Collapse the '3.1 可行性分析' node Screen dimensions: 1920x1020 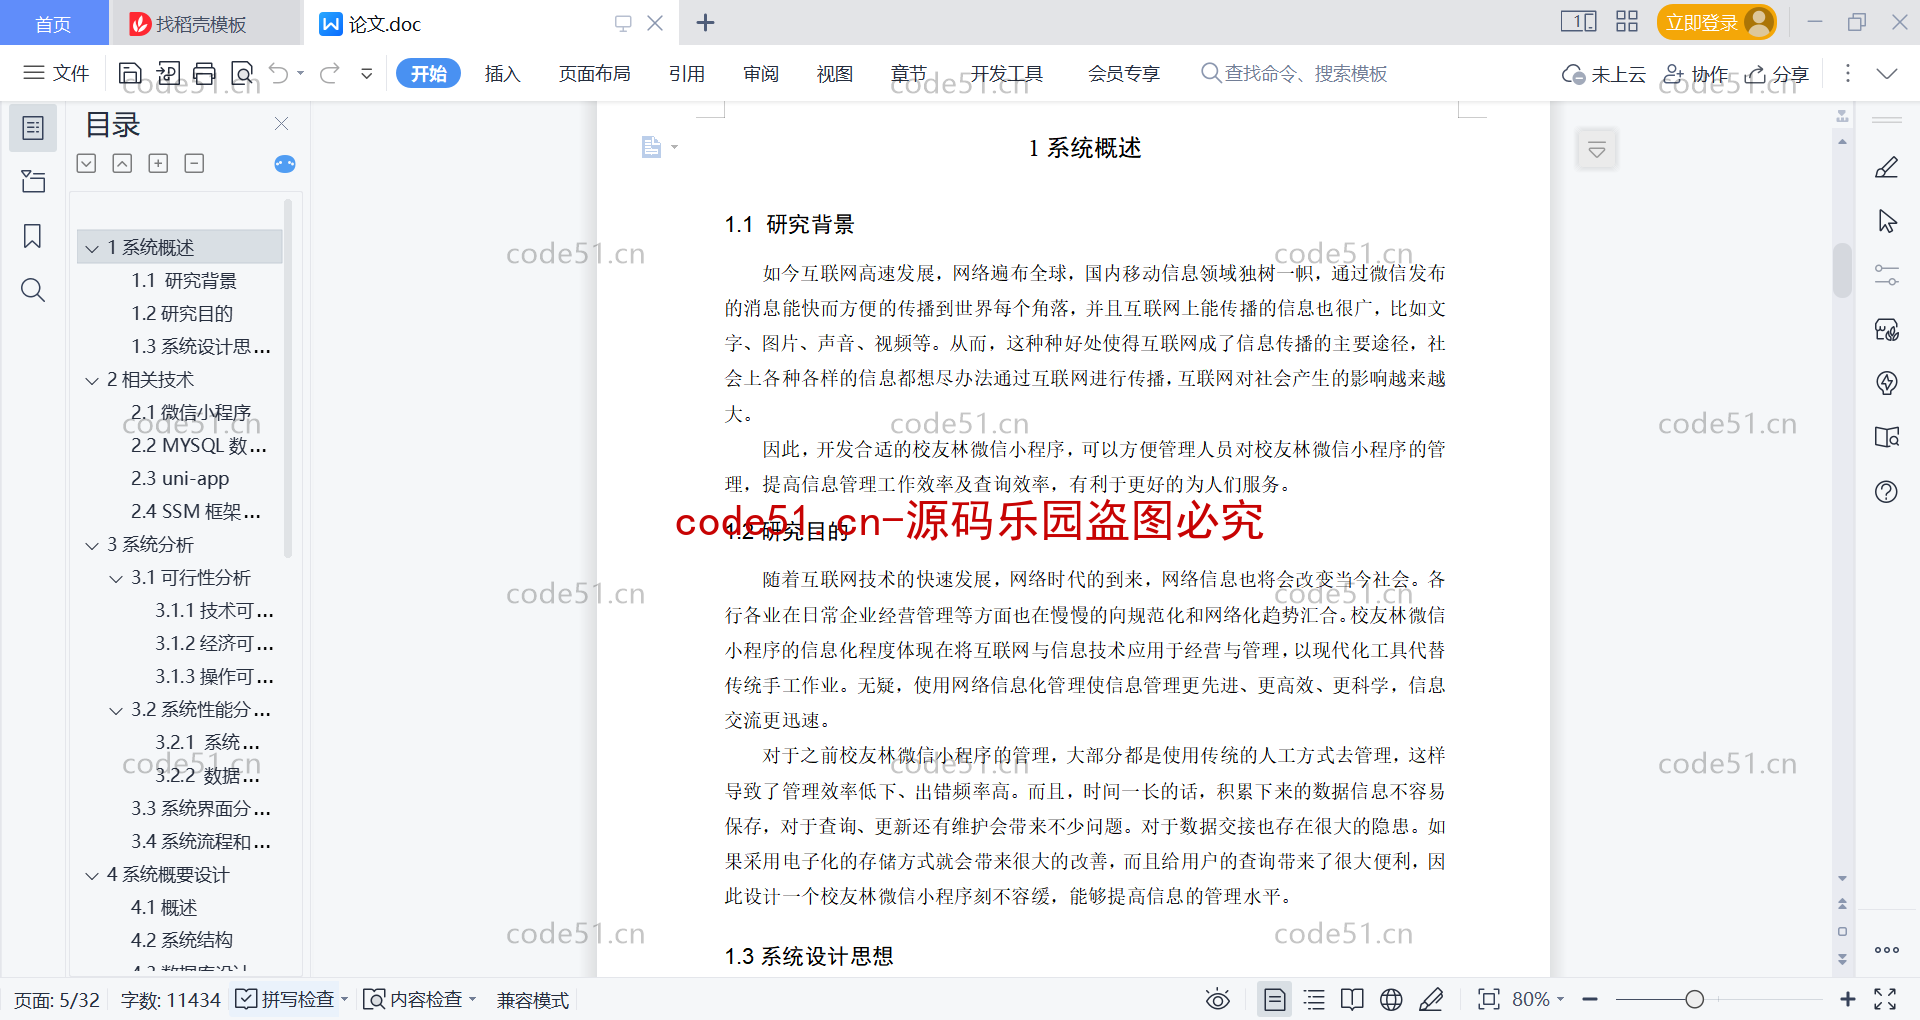pyautogui.click(x=116, y=578)
